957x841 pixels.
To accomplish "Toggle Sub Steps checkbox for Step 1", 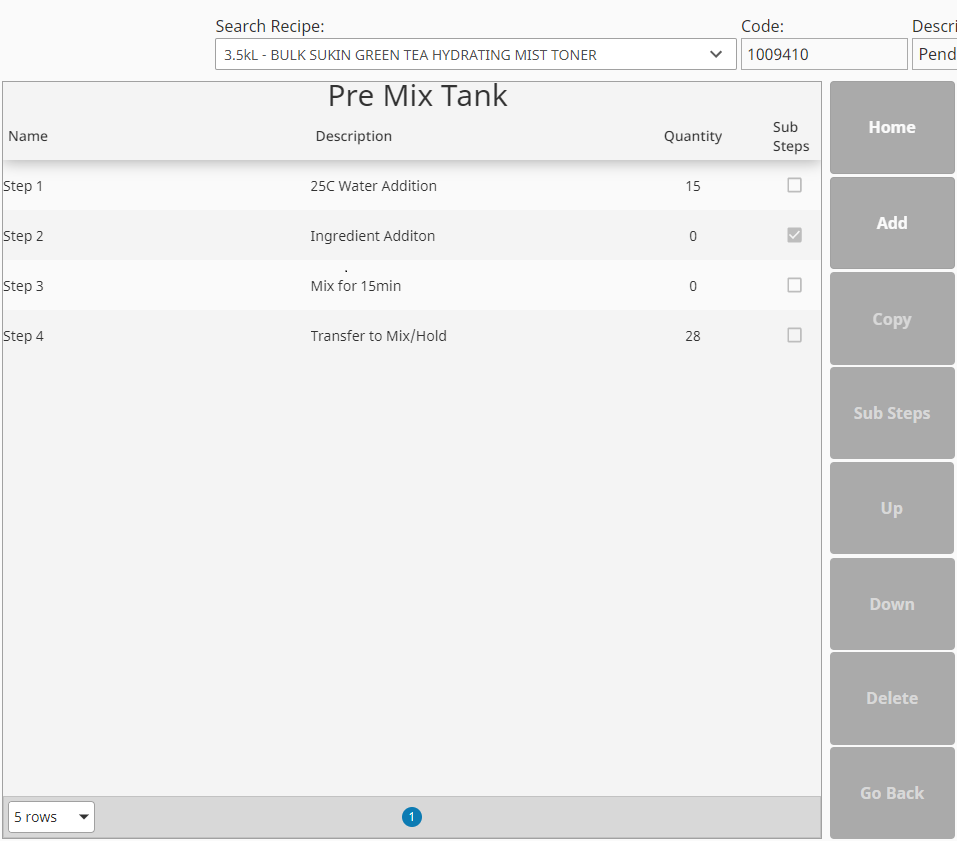I will (x=794, y=185).
